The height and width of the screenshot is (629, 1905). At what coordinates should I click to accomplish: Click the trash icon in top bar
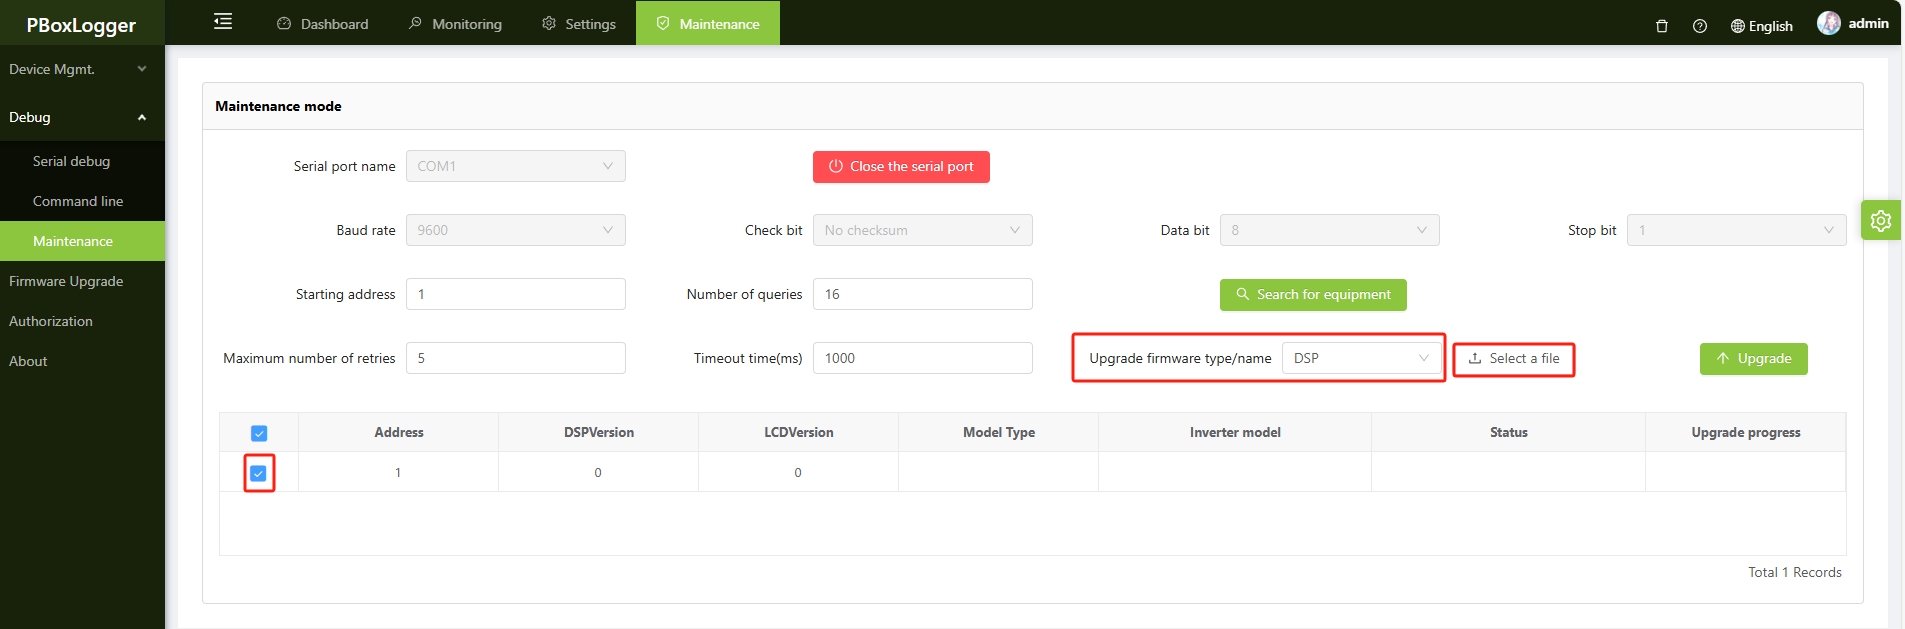click(x=1662, y=26)
